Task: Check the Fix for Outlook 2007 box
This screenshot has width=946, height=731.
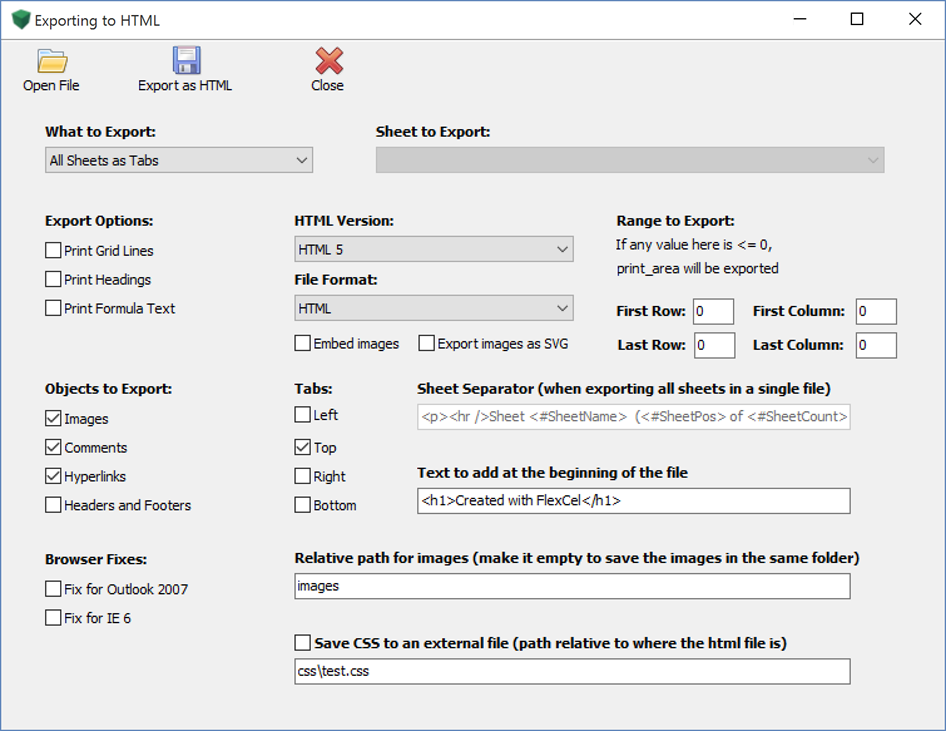Action: tap(54, 590)
